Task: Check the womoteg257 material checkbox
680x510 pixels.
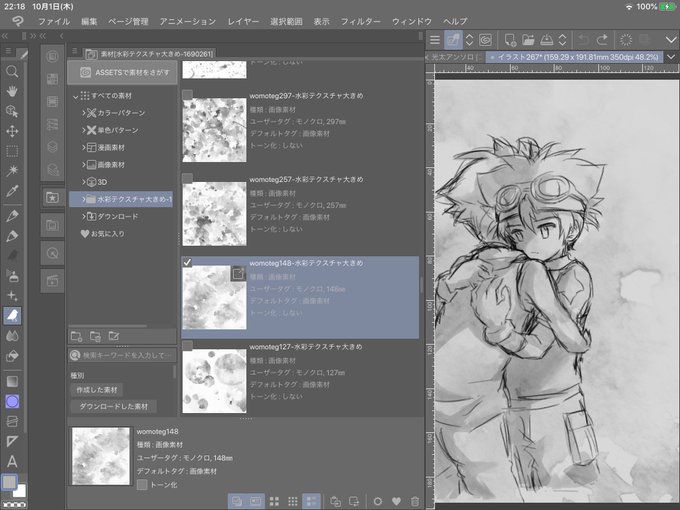Action: 187,179
